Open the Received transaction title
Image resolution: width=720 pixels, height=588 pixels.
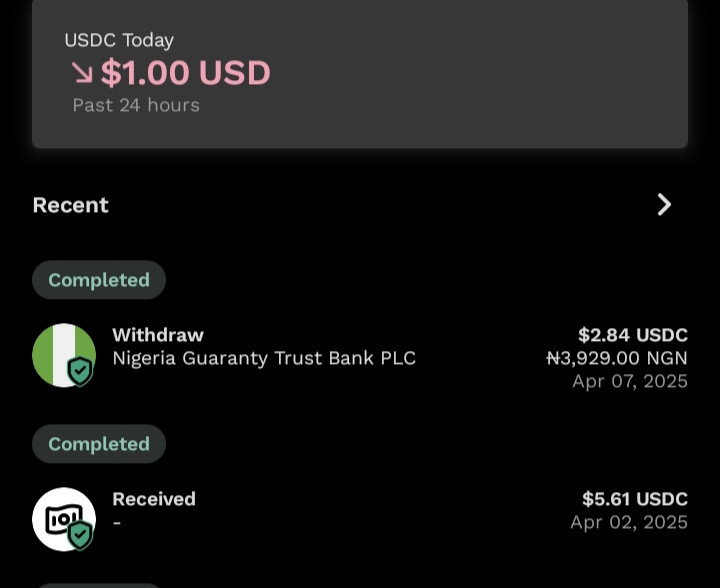[x=154, y=498]
